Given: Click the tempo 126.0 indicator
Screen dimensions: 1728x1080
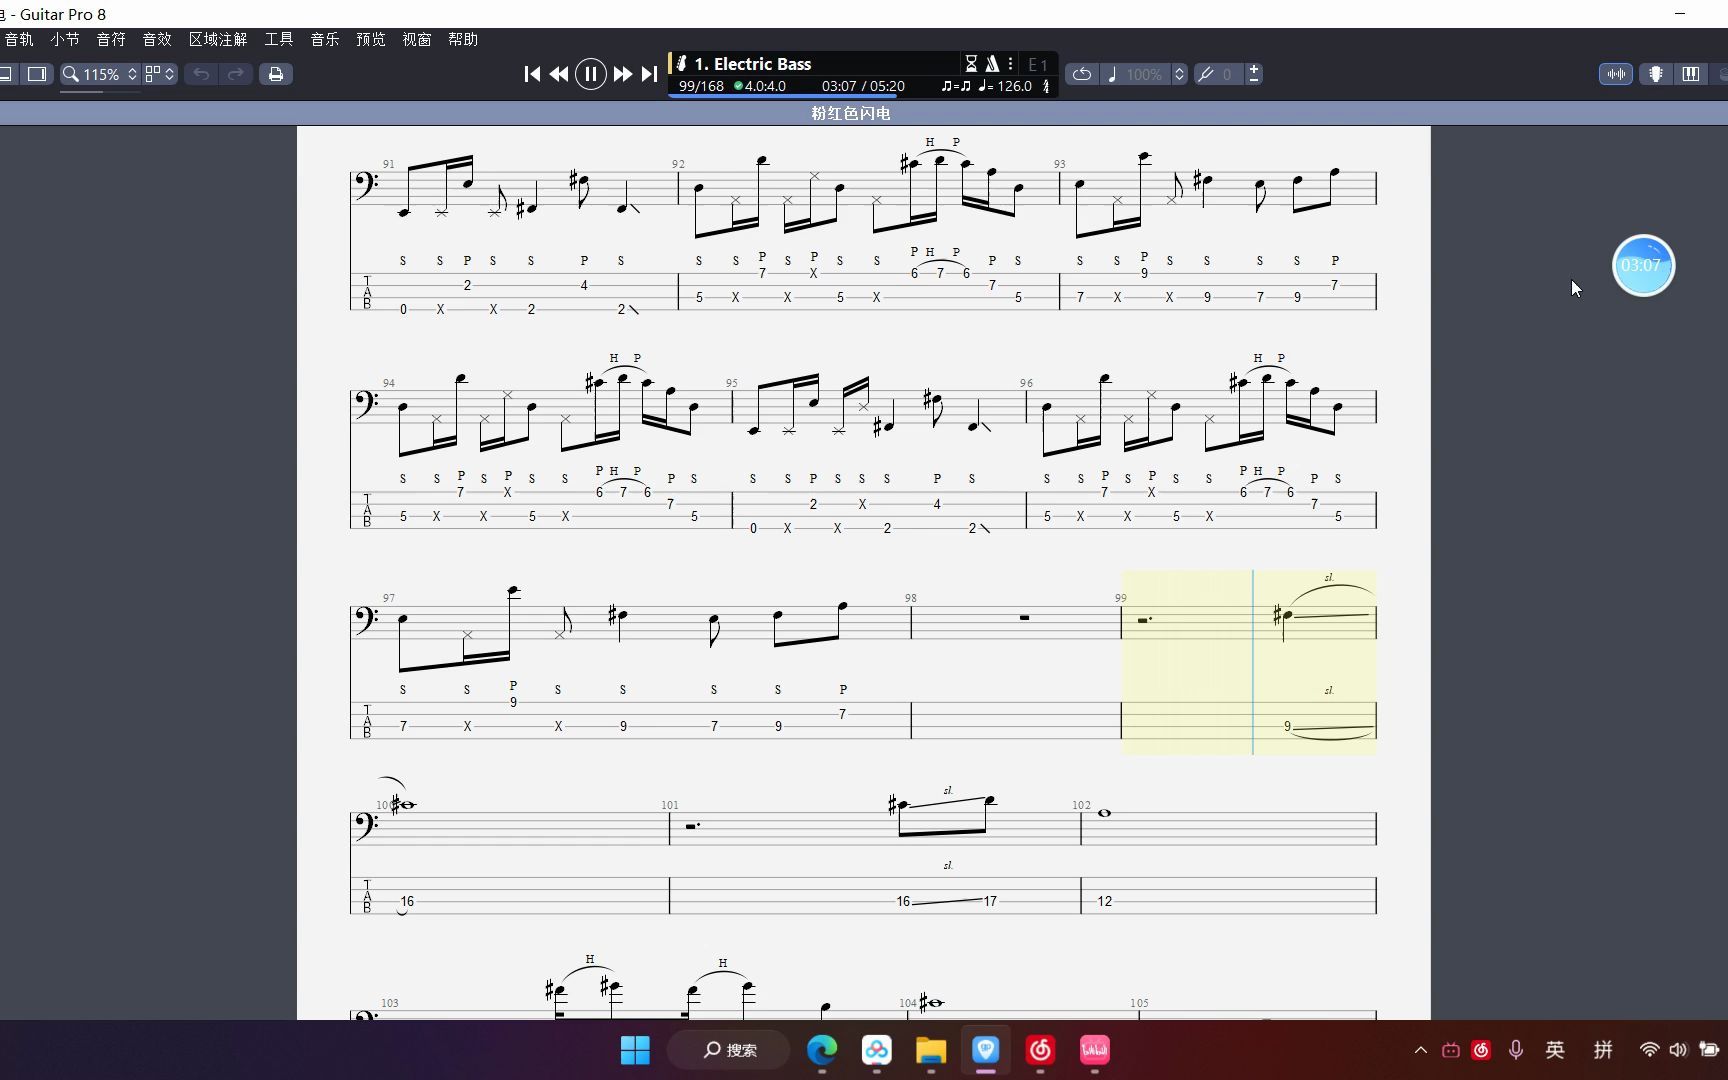Looking at the screenshot, I should [1005, 86].
